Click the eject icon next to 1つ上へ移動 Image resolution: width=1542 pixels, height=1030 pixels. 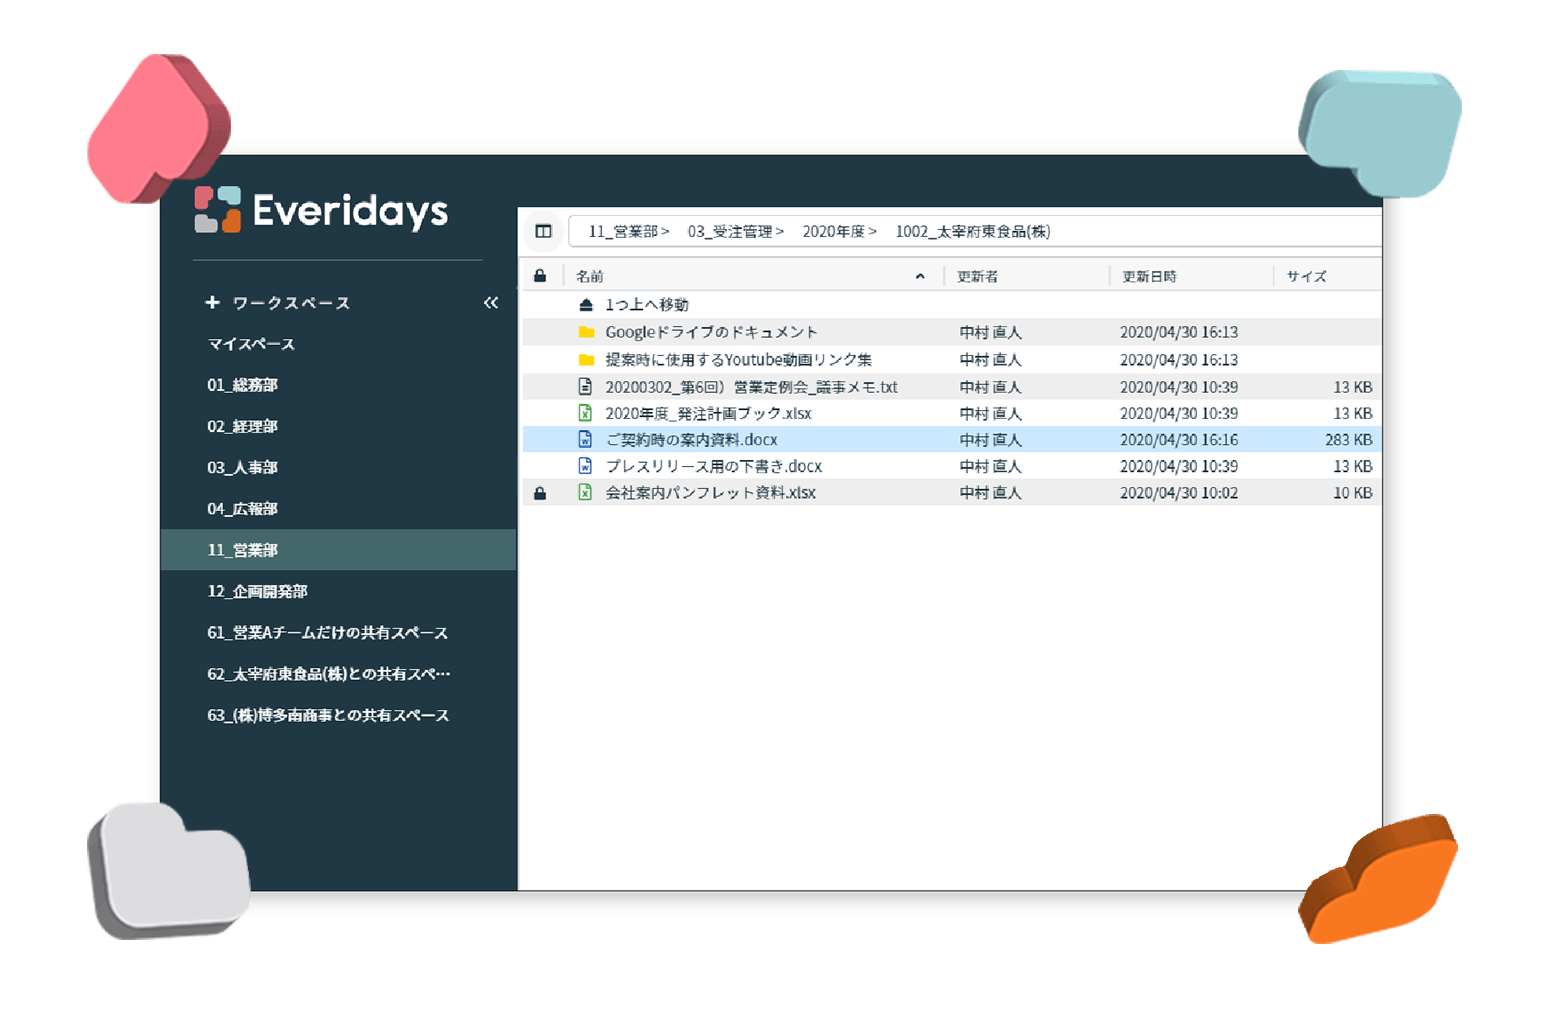[585, 304]
